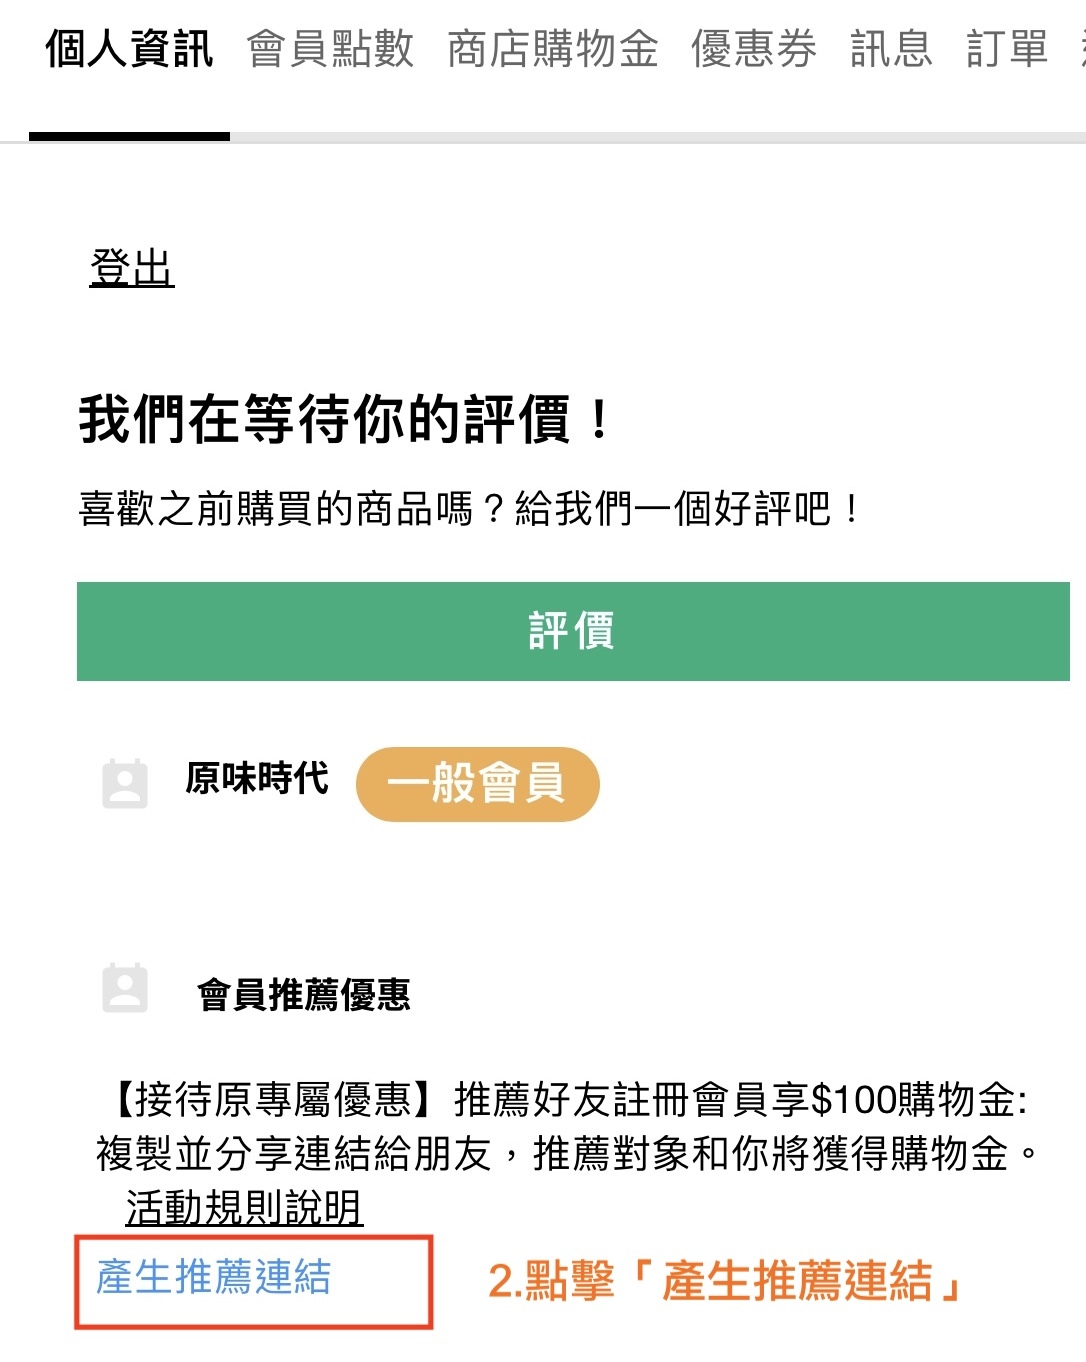Go to the 優惠券 tab
The width and height of the screenshot is (1086, 1362).
(754, 49)
